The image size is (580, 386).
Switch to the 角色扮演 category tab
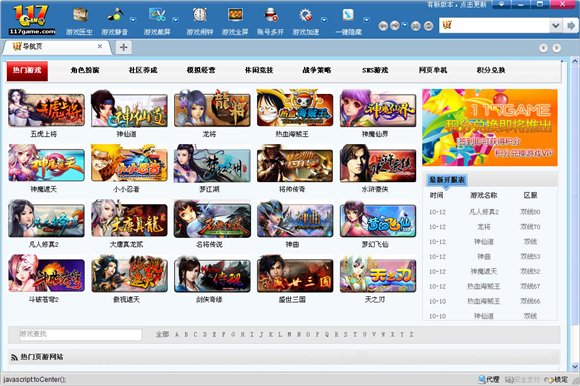[85, 70]
